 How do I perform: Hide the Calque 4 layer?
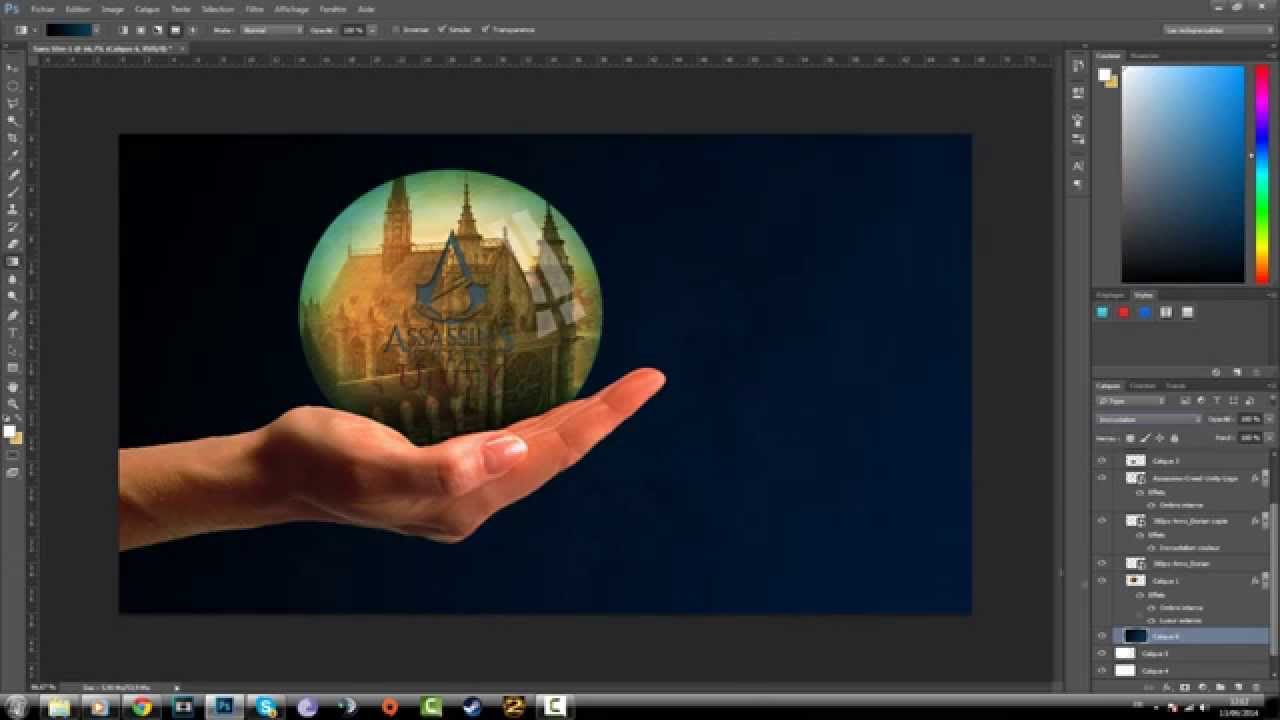point(1102,671)
